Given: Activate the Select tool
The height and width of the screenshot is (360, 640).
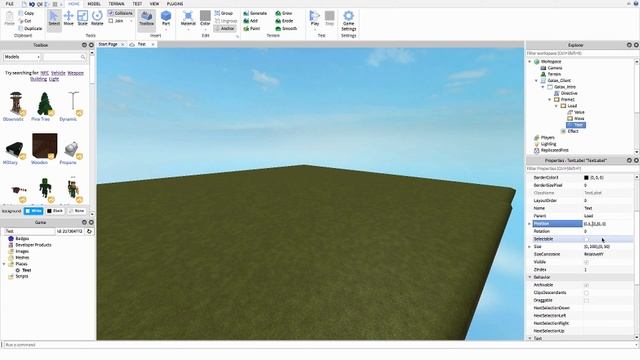Looking at the screenshot, I should pos(54,19).
